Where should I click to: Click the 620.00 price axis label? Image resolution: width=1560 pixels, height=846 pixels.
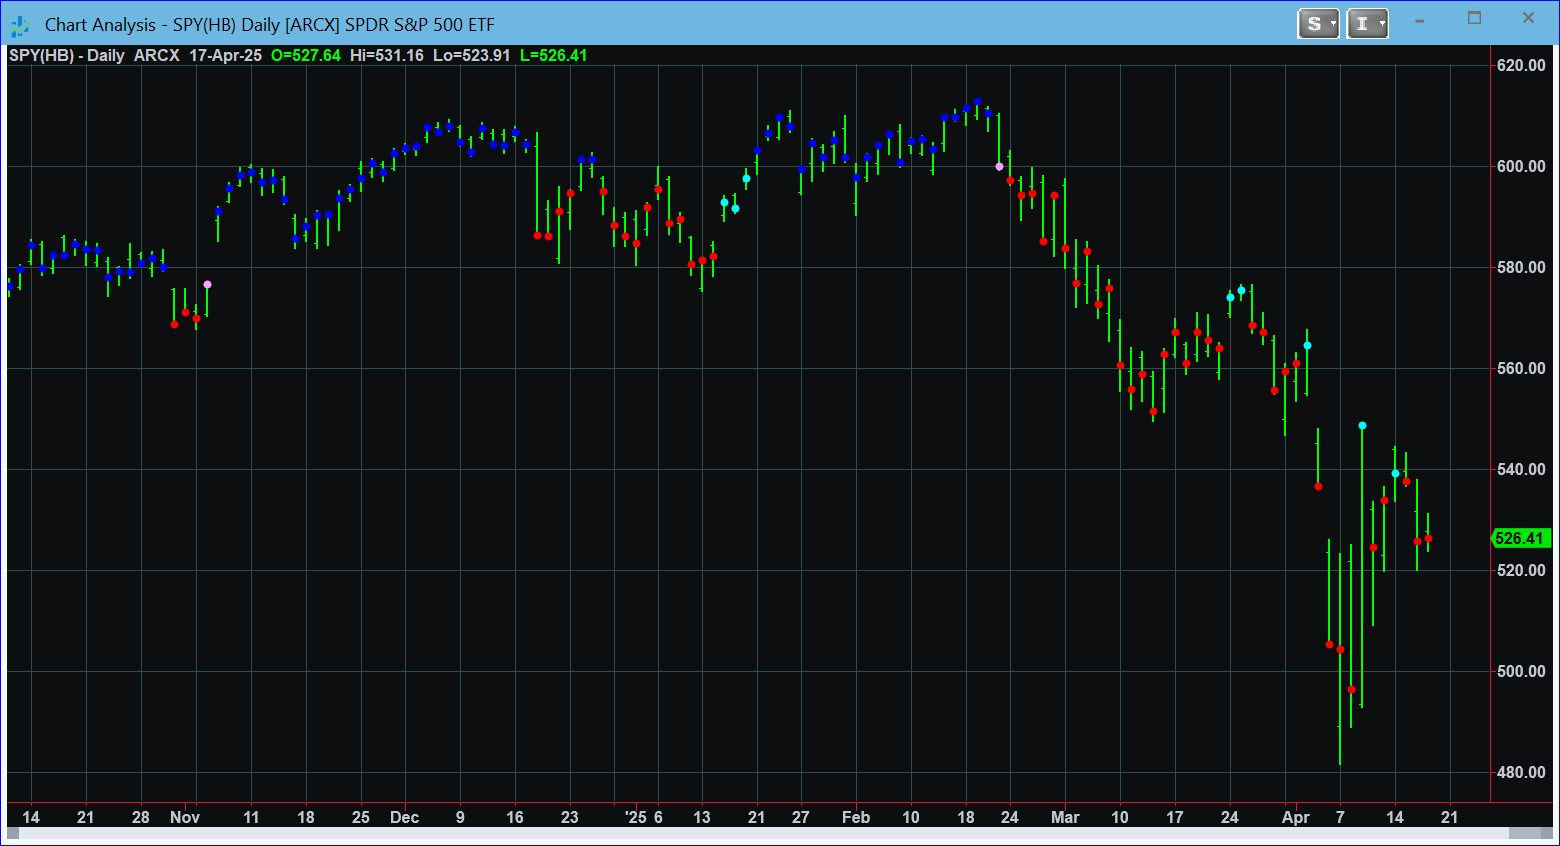click(1521, 65)
